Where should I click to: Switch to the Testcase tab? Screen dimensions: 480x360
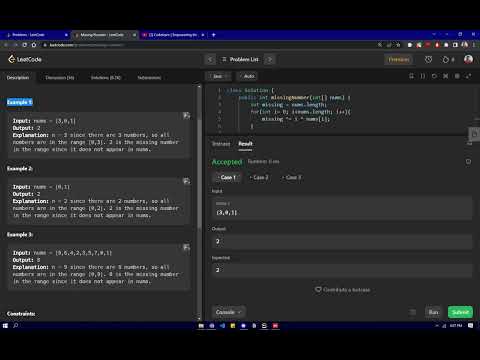pos(221,144)
